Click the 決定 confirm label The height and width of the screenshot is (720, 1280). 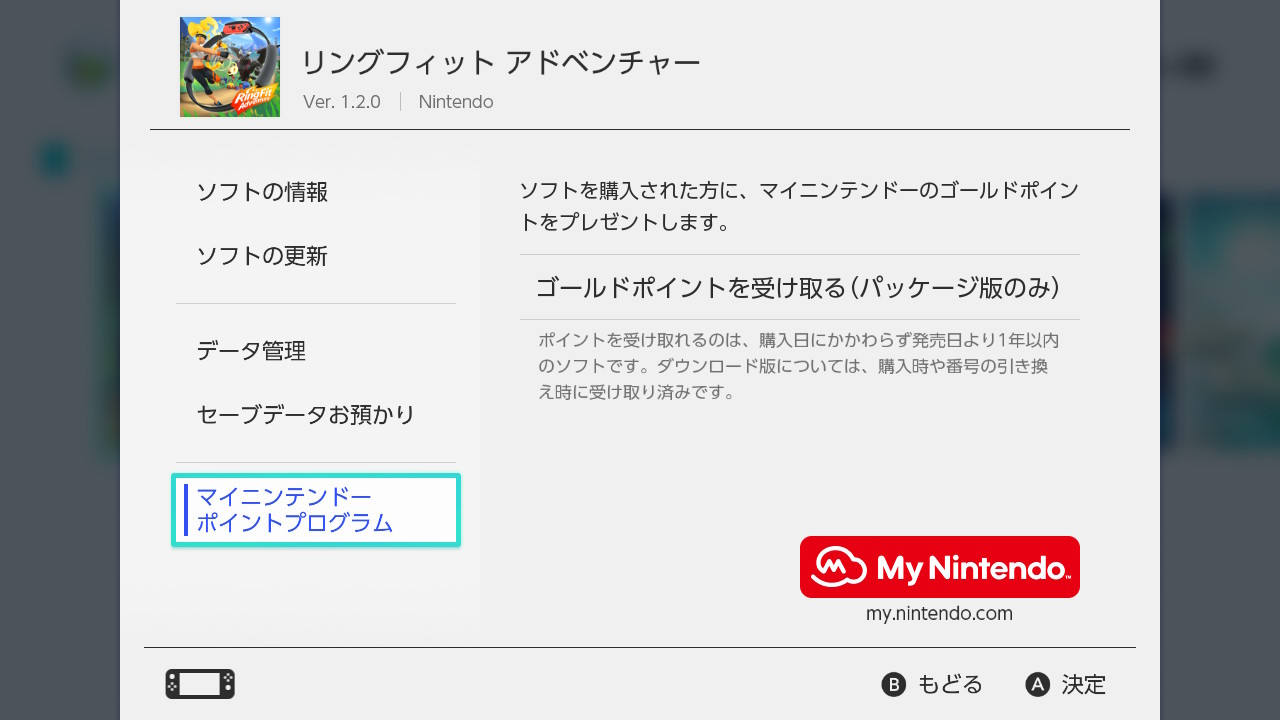(1084, 685)
